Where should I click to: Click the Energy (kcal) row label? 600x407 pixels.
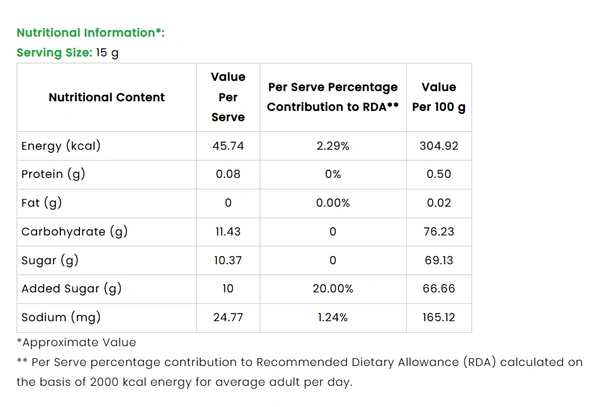tap(61, 146)
